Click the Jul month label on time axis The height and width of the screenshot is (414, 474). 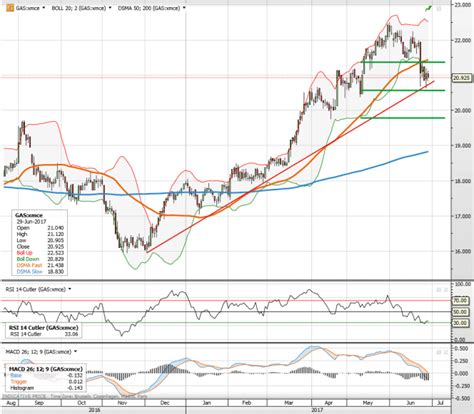click(440, 403)
